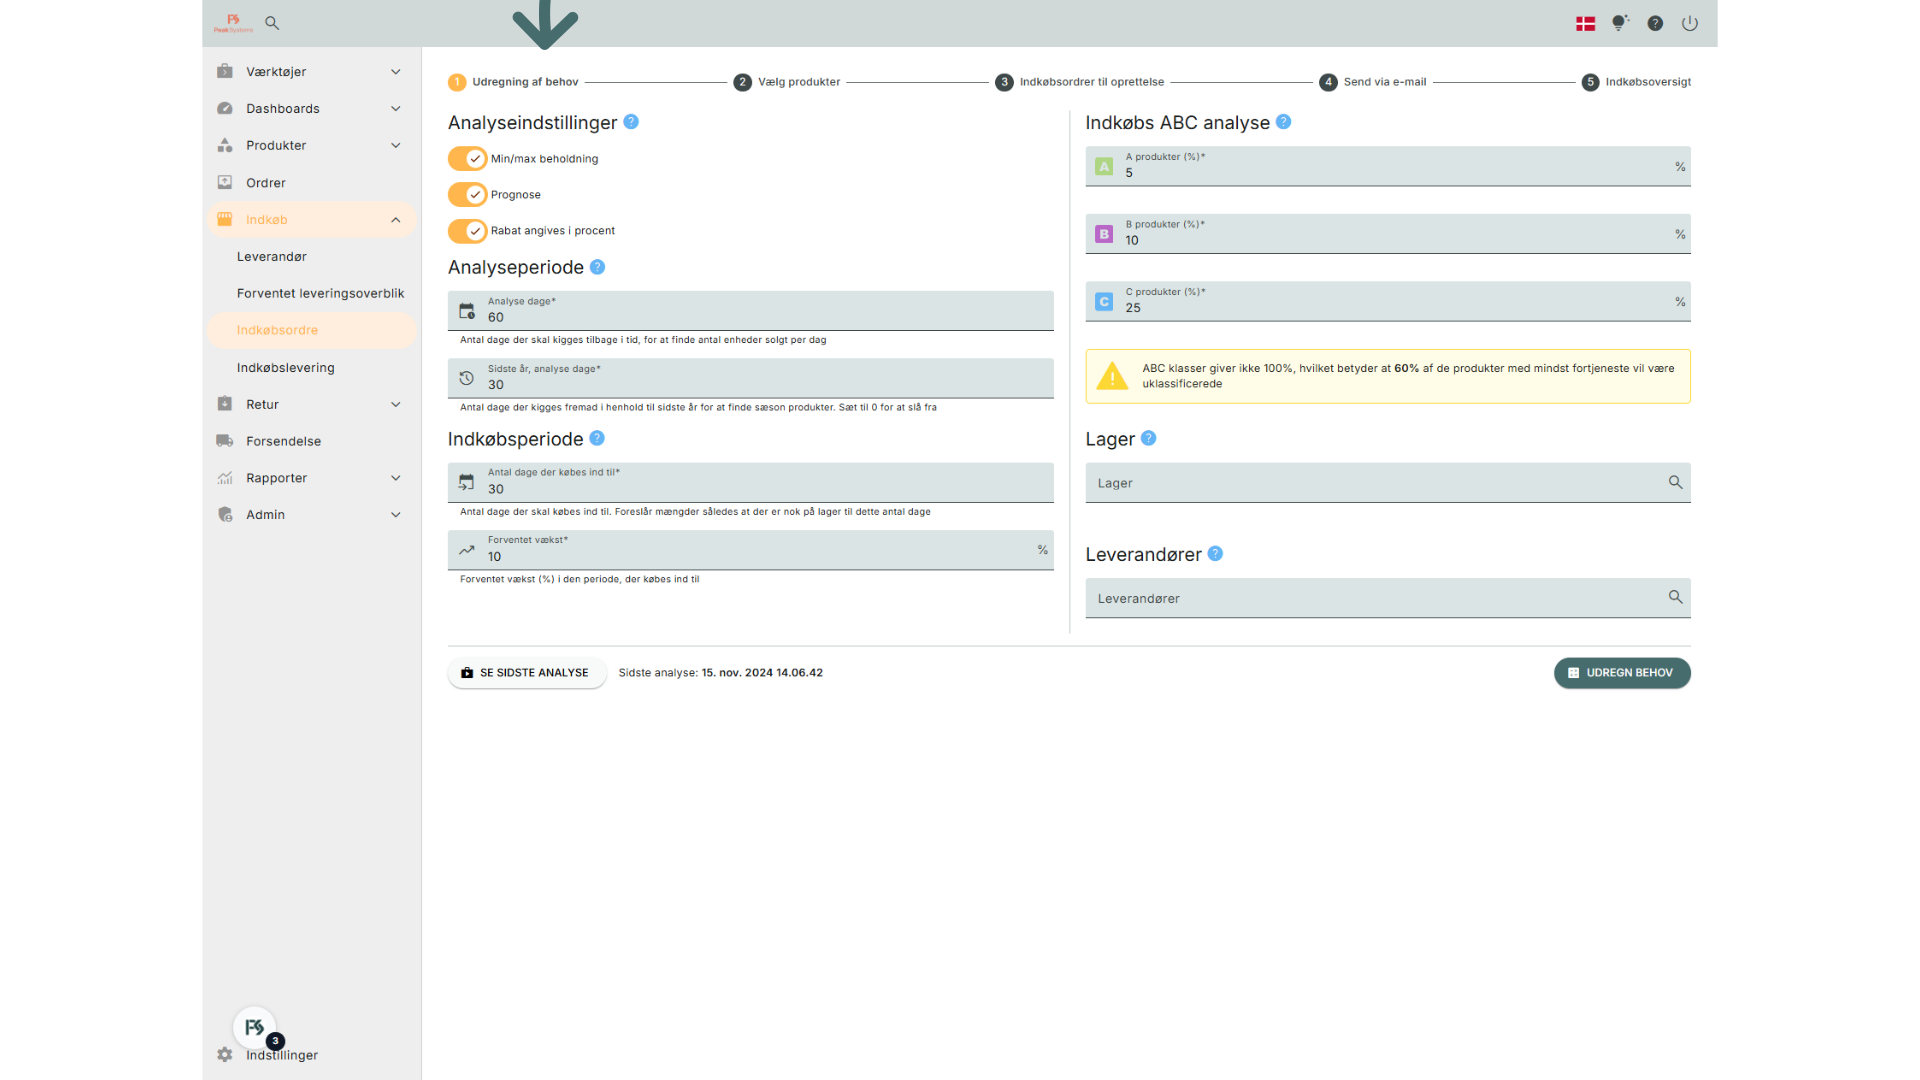Open Ordrer in sidebar

pyautogui.click(x=312, y=183)
